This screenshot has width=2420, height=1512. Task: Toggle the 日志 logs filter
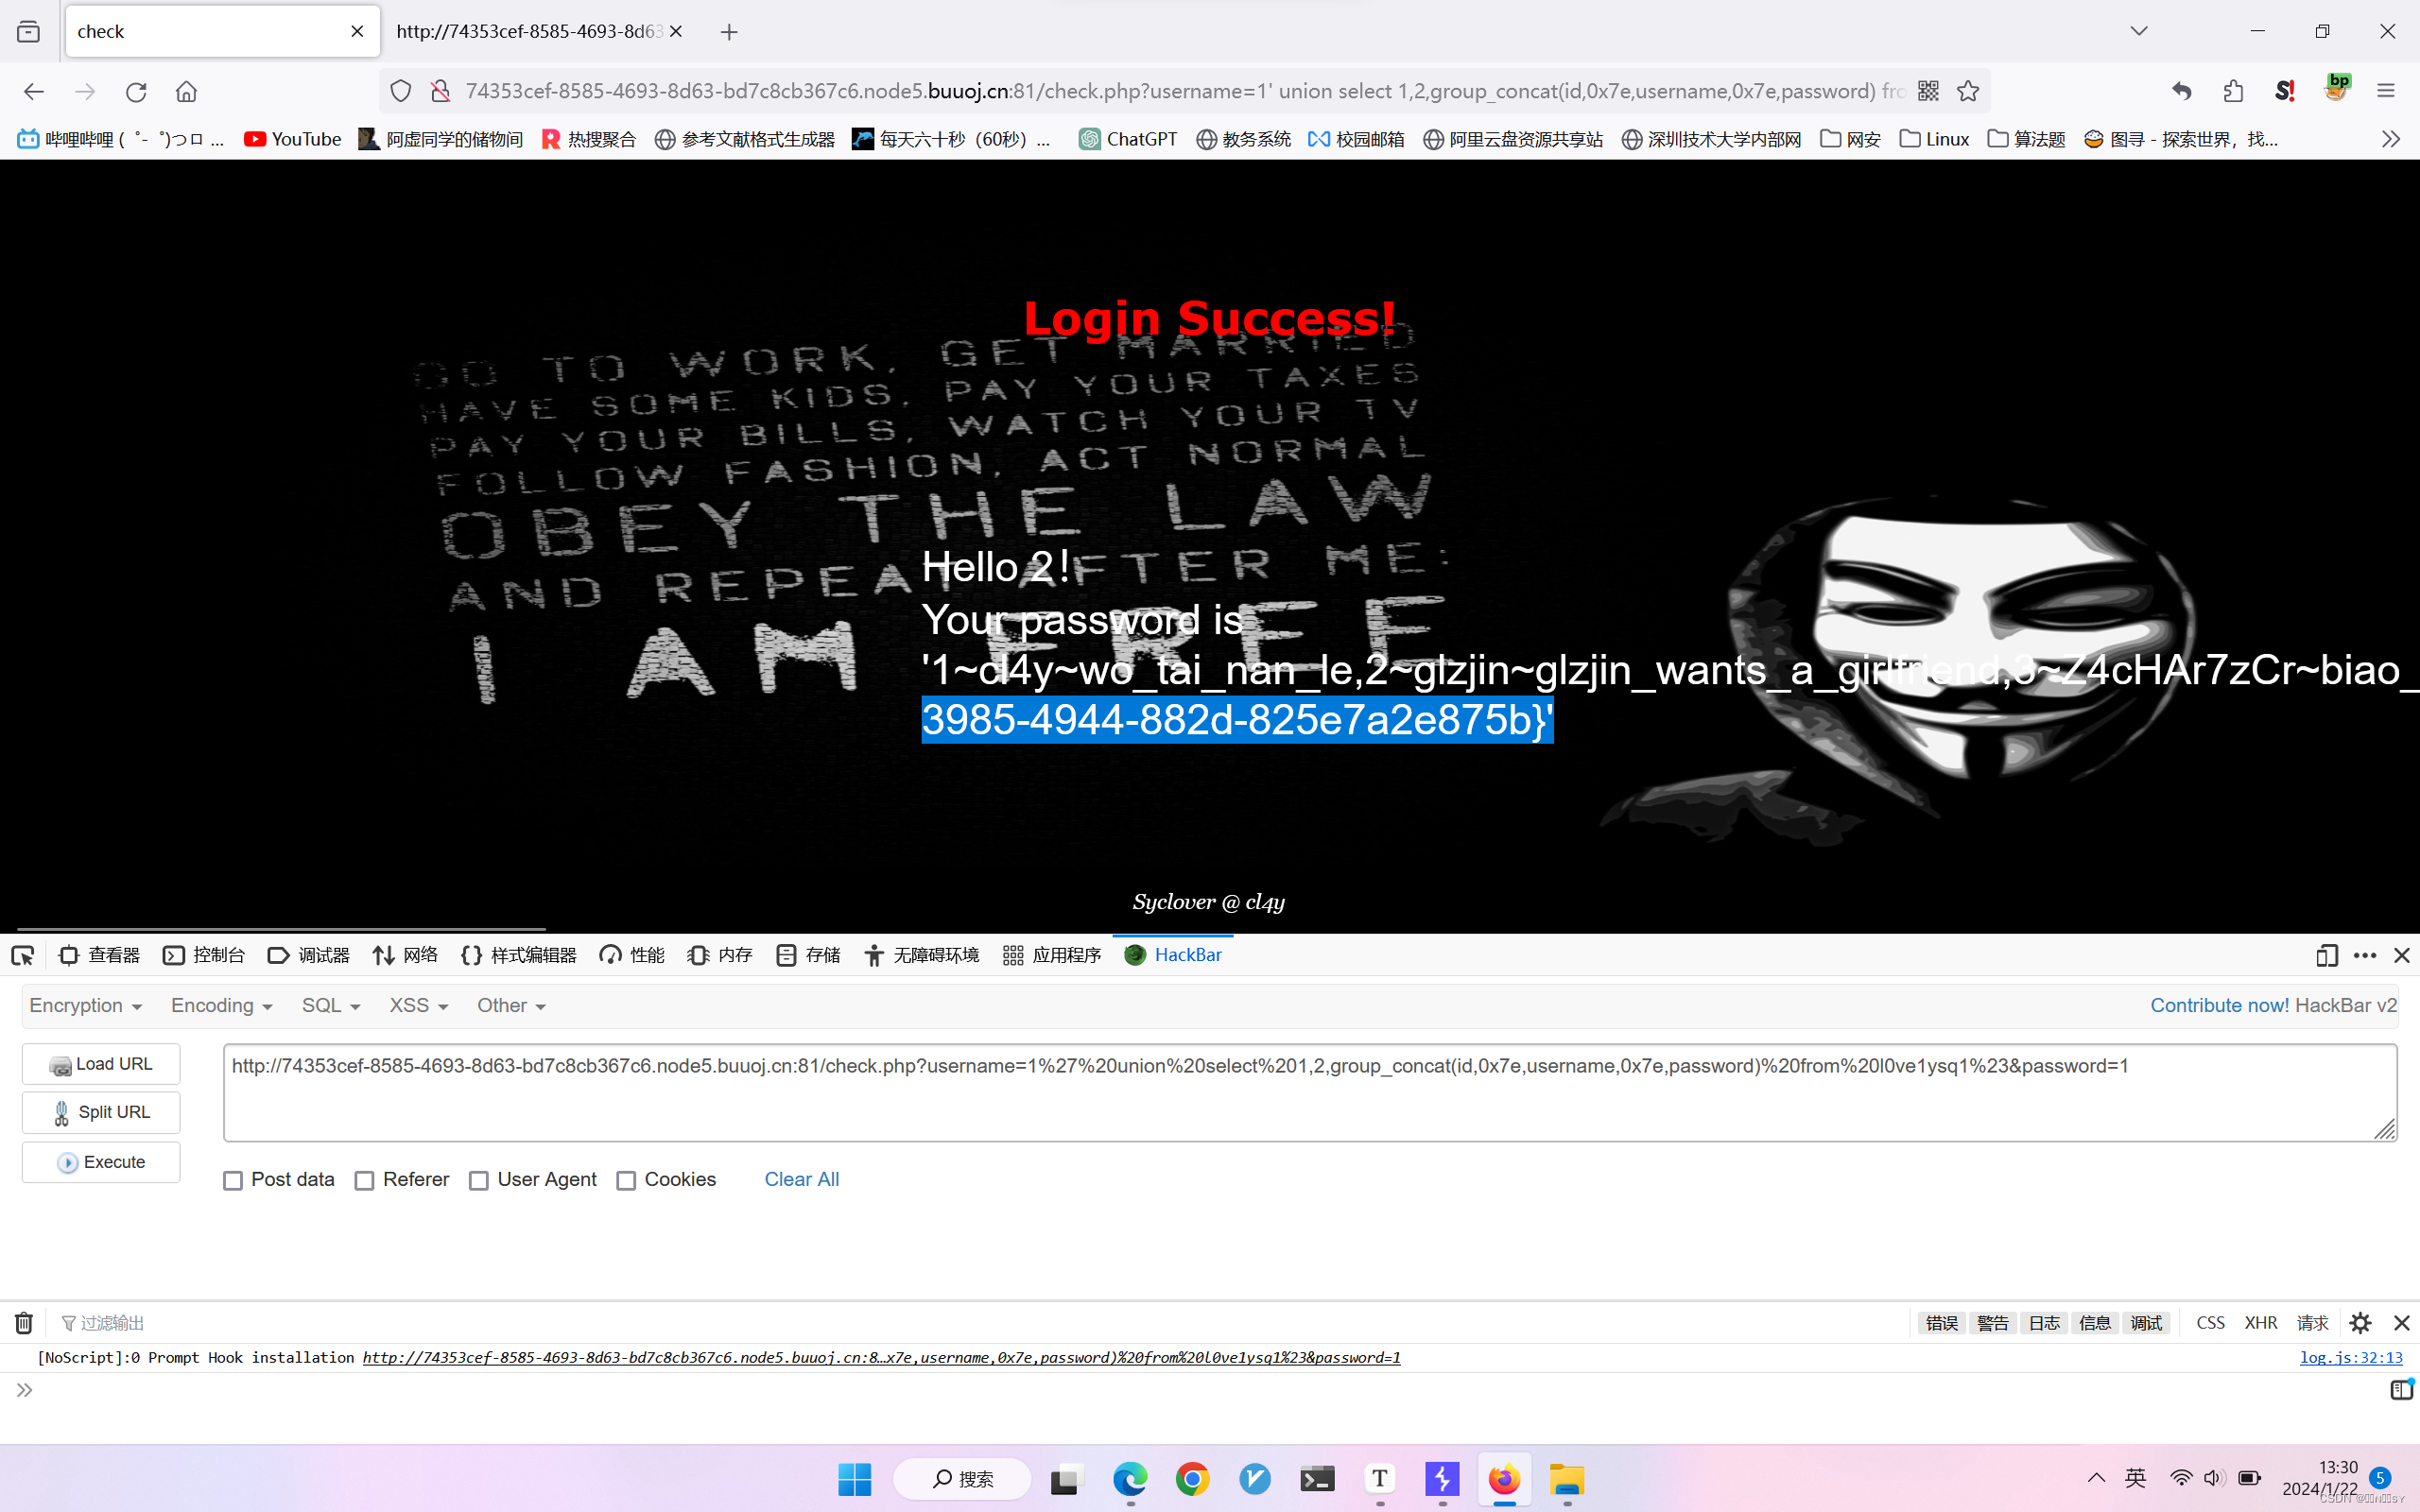click(x=2044, y=1323)
